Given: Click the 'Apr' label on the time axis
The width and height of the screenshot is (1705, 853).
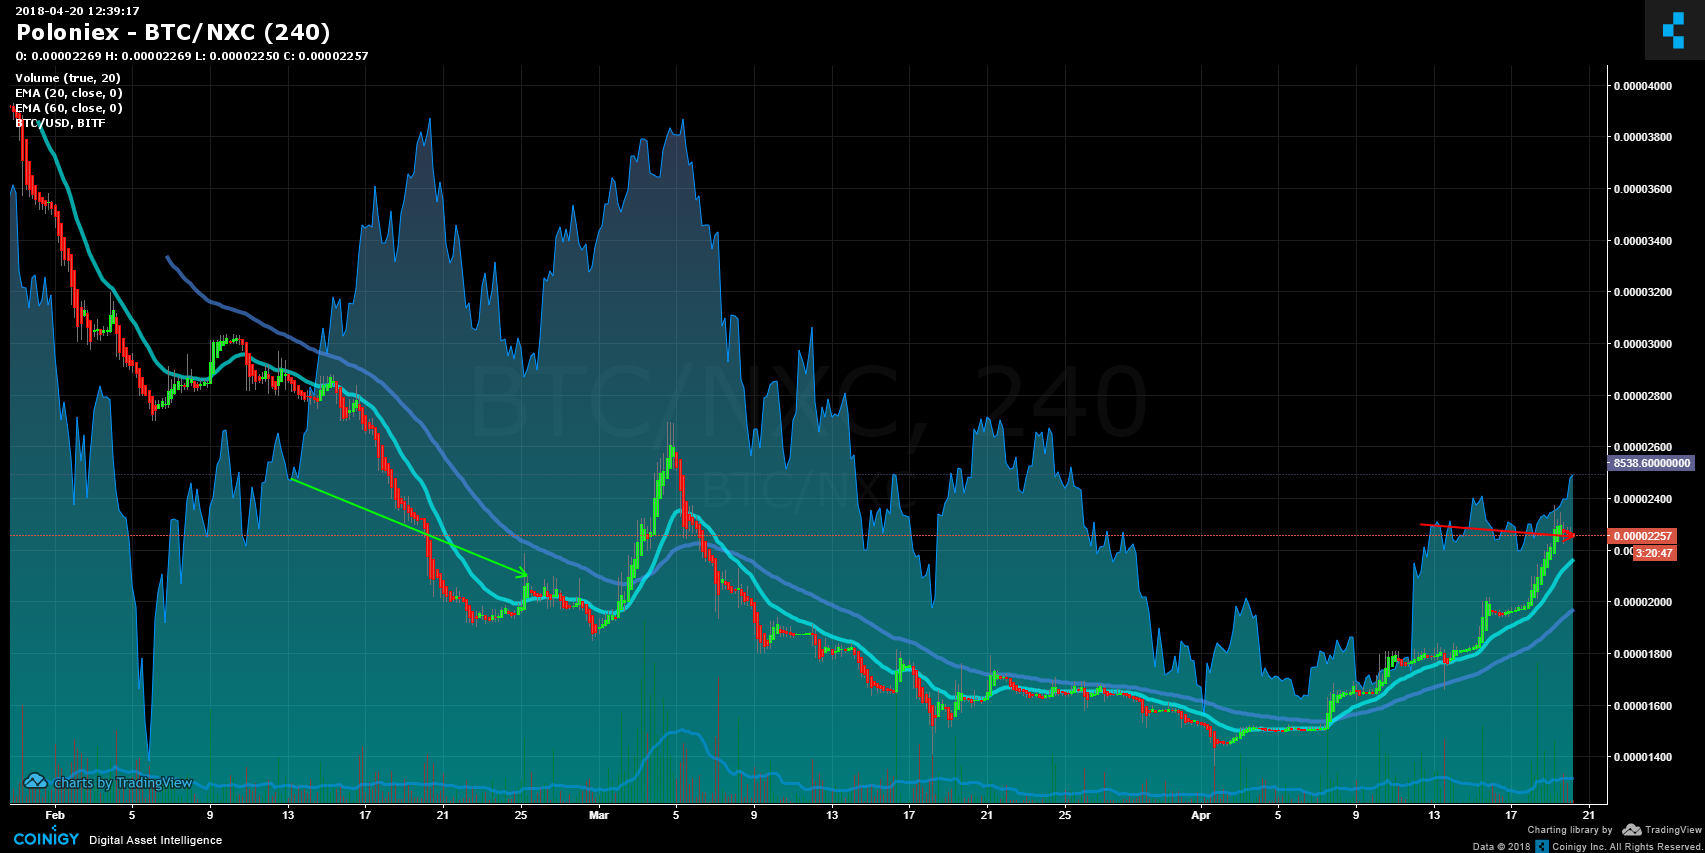Looking at the screenshot, I should (x=1201, y=815).
